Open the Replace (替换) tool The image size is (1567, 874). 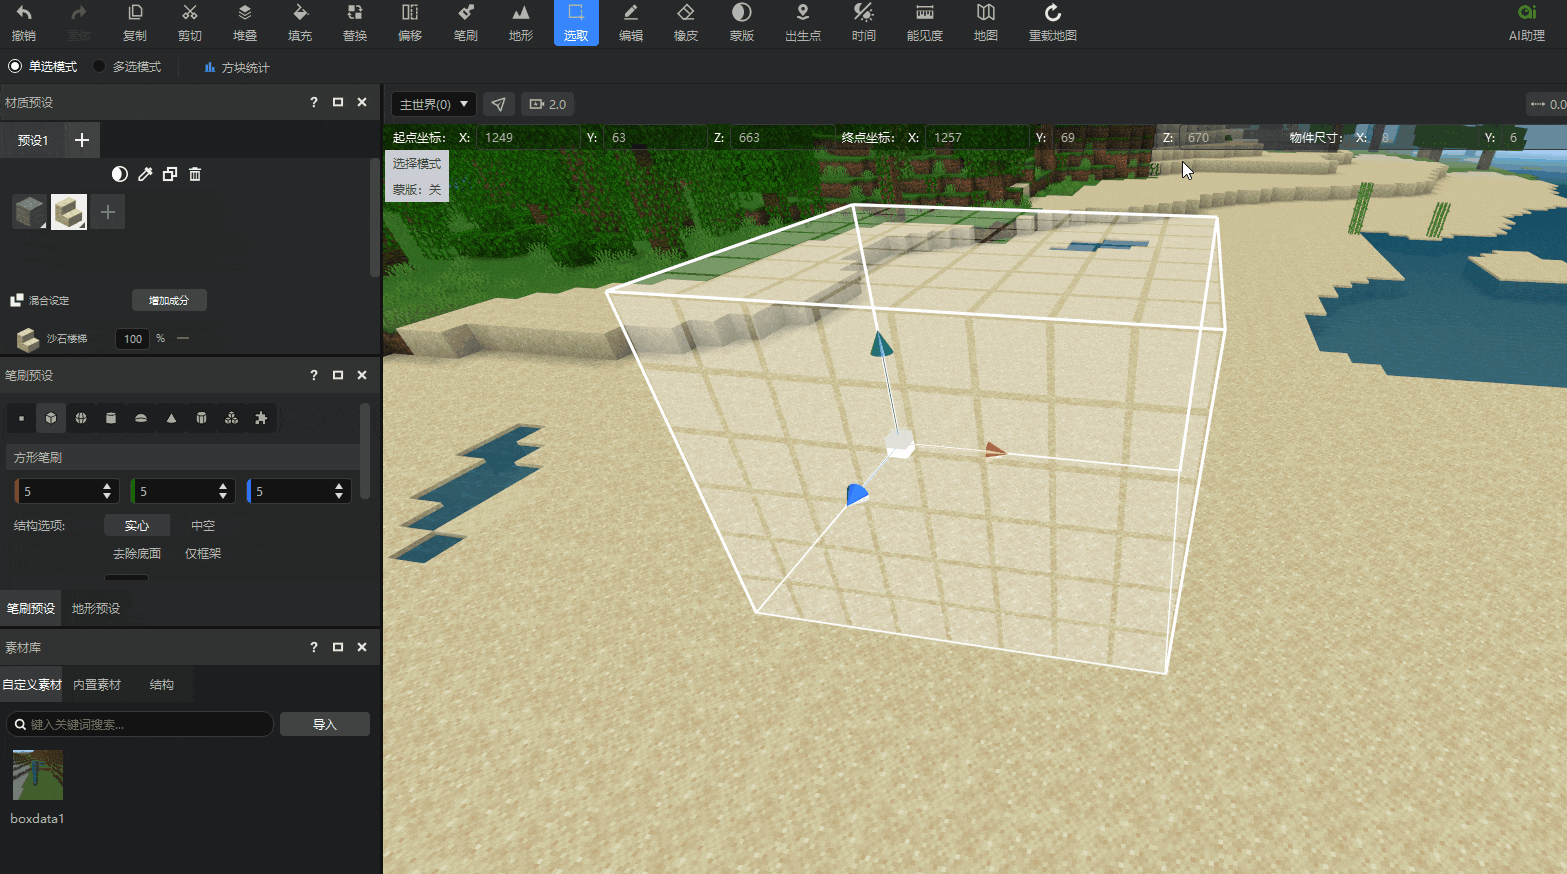pyautogui.click(x=355, y=23)
